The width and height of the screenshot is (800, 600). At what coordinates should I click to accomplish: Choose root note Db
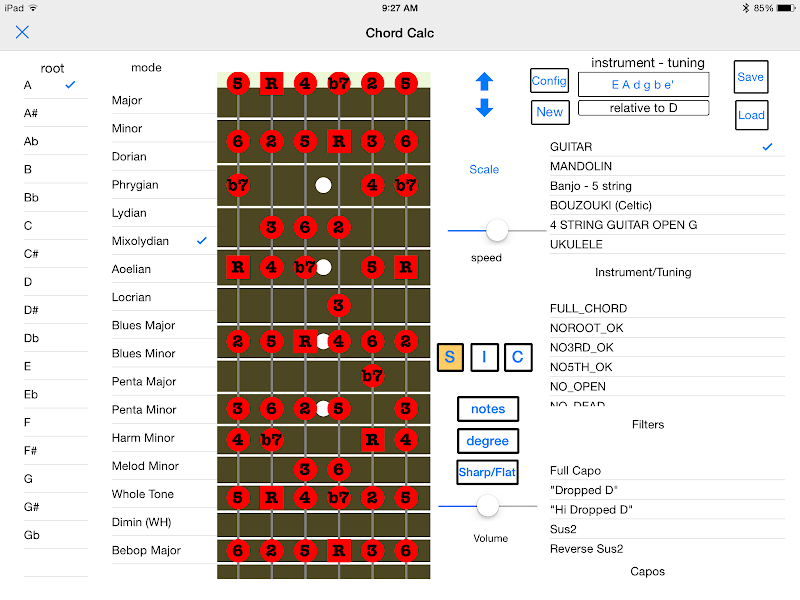pyautogui.click(x=56, y=338)
